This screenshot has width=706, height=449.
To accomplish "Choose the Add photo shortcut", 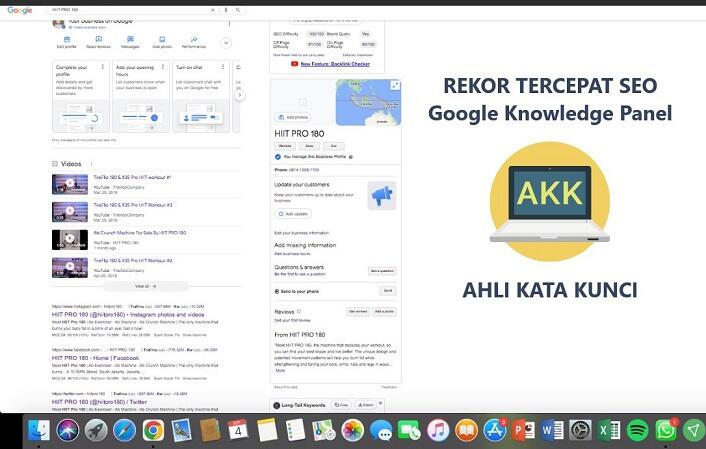I will point(162,42).
